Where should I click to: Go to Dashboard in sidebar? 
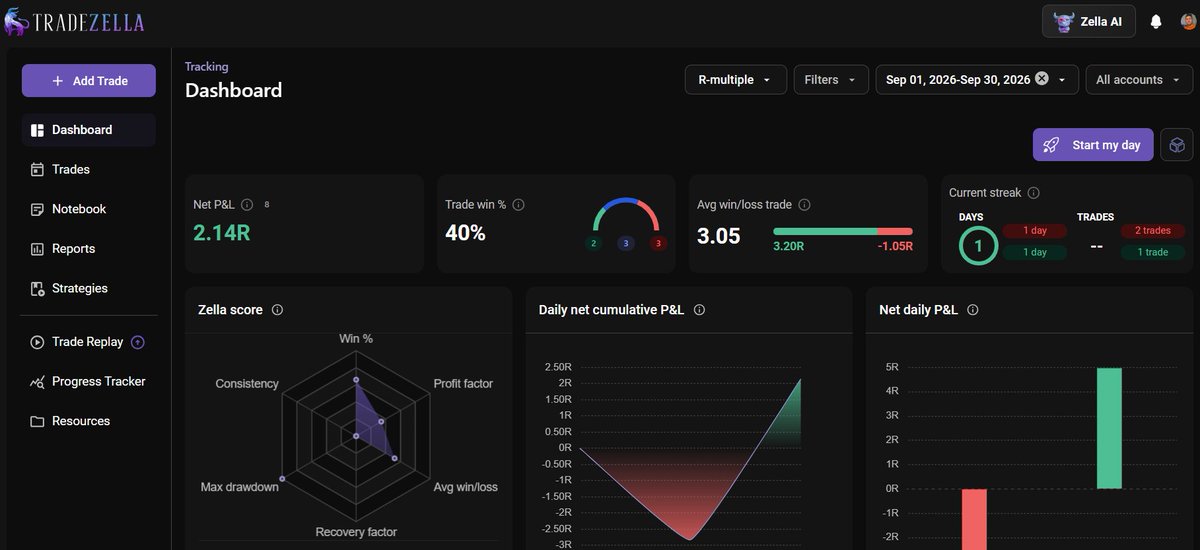tap(89, 130)
